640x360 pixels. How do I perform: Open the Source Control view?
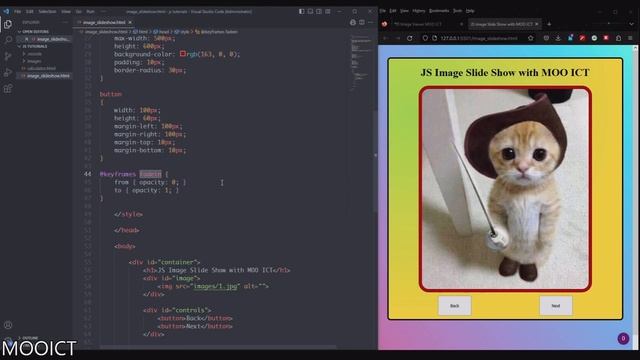point(8,56)
